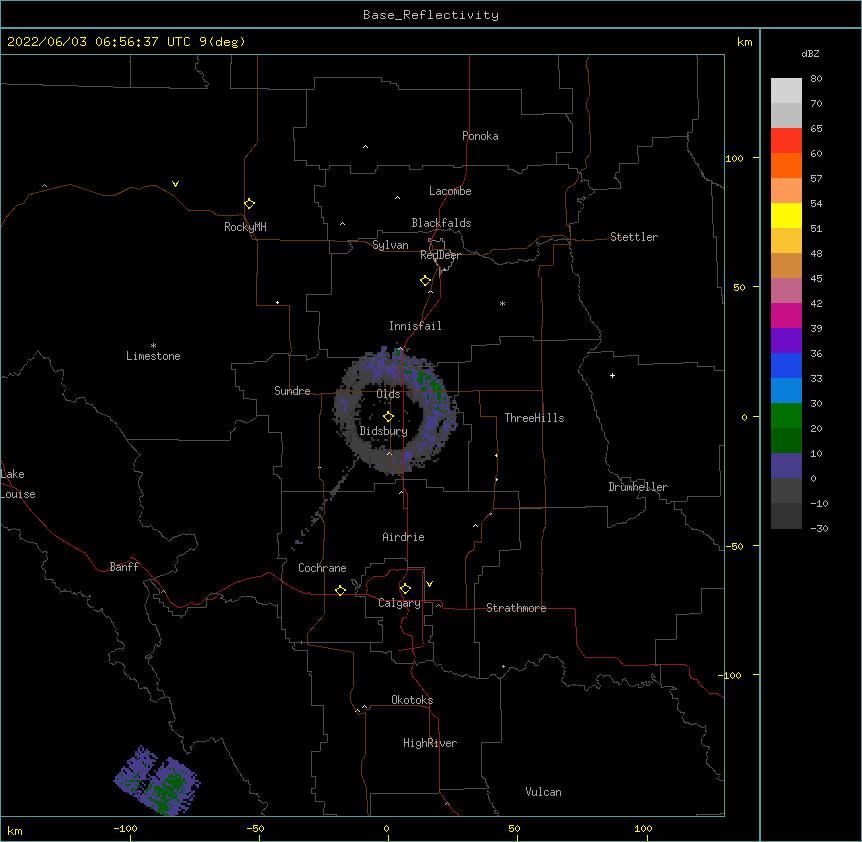Click the radar echo blob in southwest corner
Image resolution: width=862 pixels, height=842 pixels.
coord(157,779)
